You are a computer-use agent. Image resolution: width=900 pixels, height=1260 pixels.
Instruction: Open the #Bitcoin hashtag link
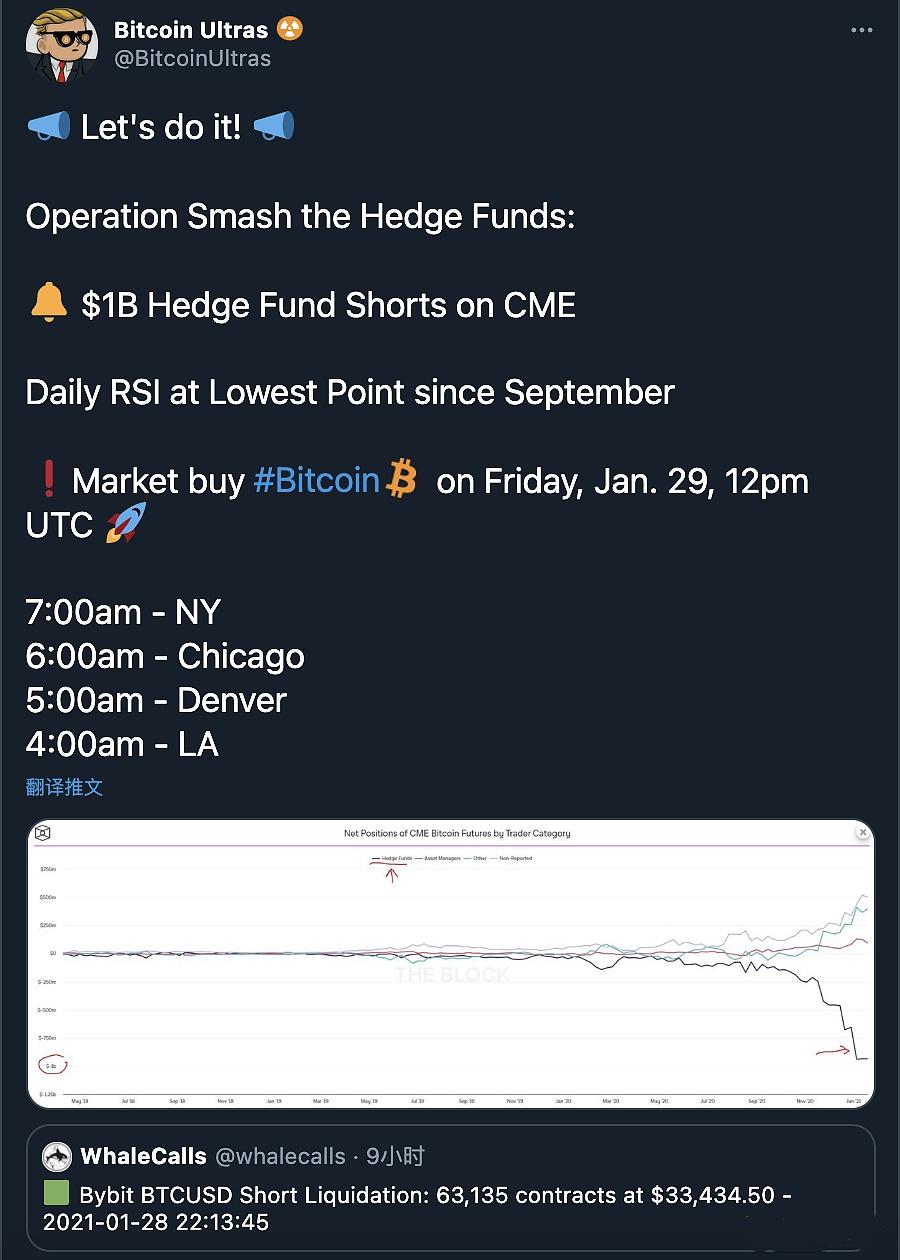tap(316, 481)
